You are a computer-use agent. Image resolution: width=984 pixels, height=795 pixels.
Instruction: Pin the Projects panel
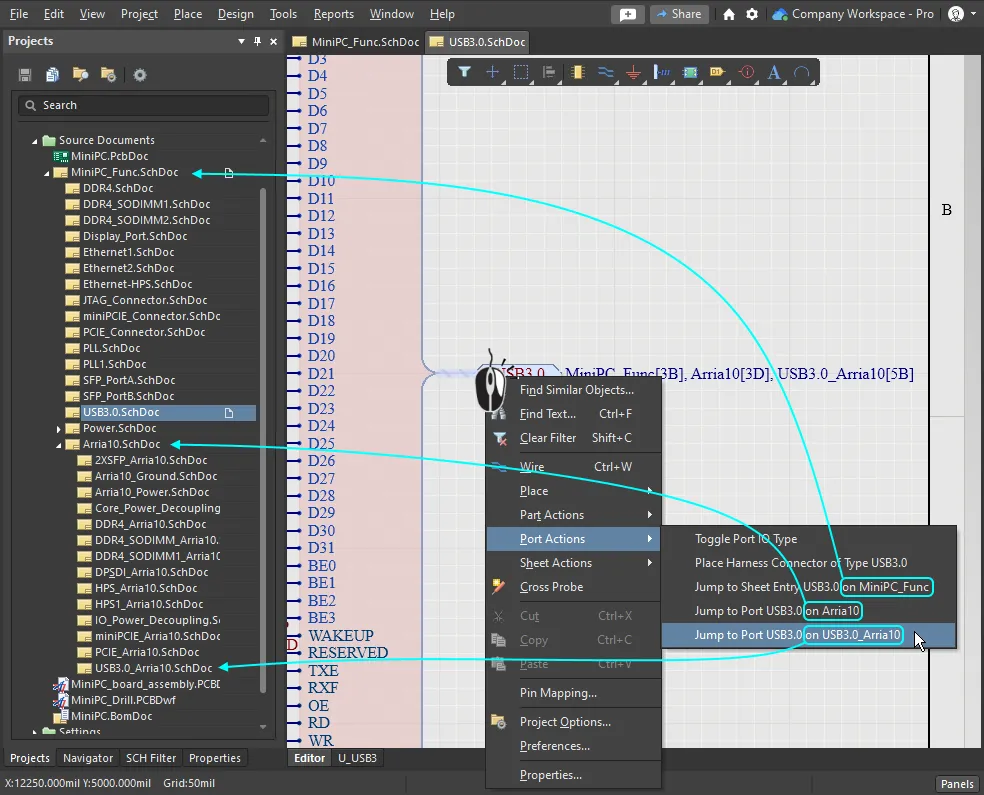tap(257, 41)
